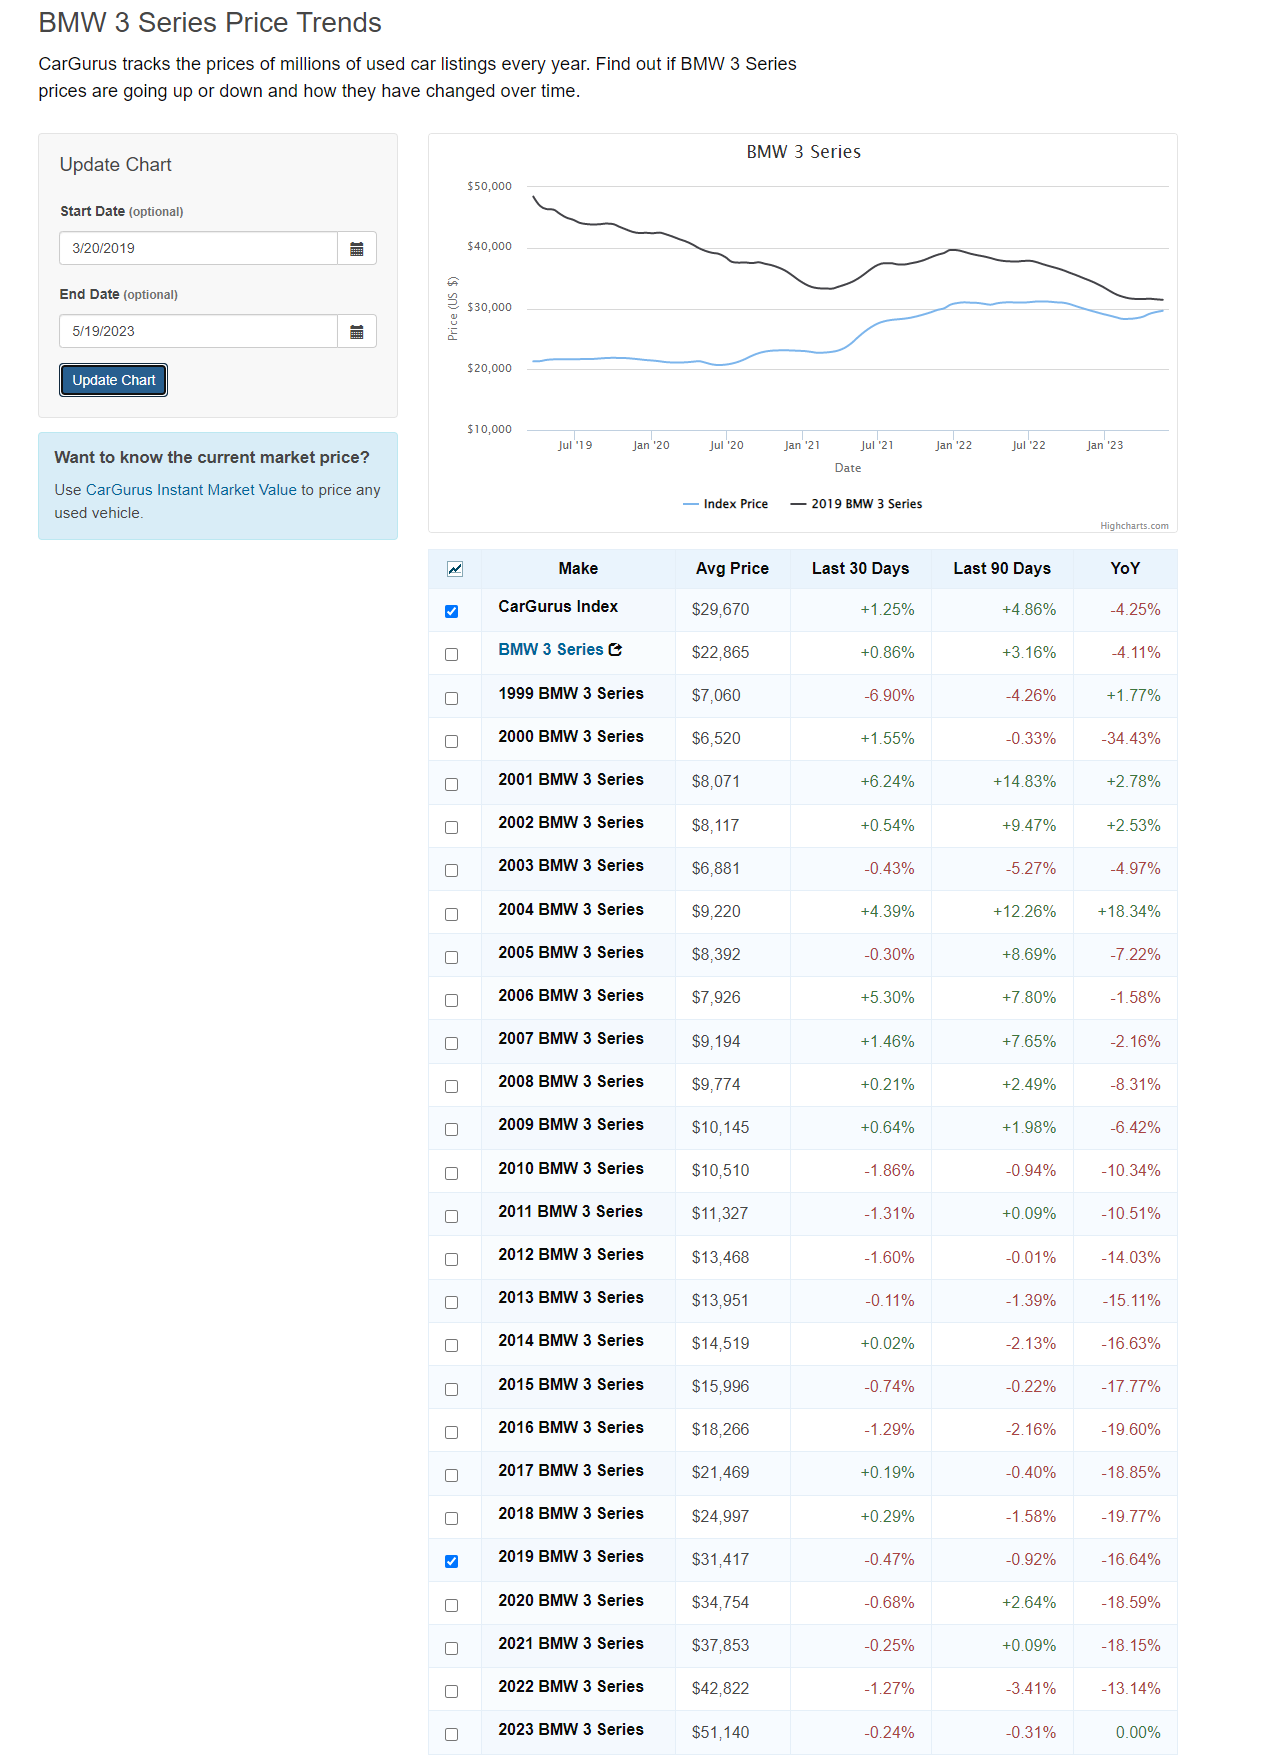Select the 2010 BMW 3 Series checkbox
The width and height of the screenshot is (1276, 1764).
point(452,1173)
